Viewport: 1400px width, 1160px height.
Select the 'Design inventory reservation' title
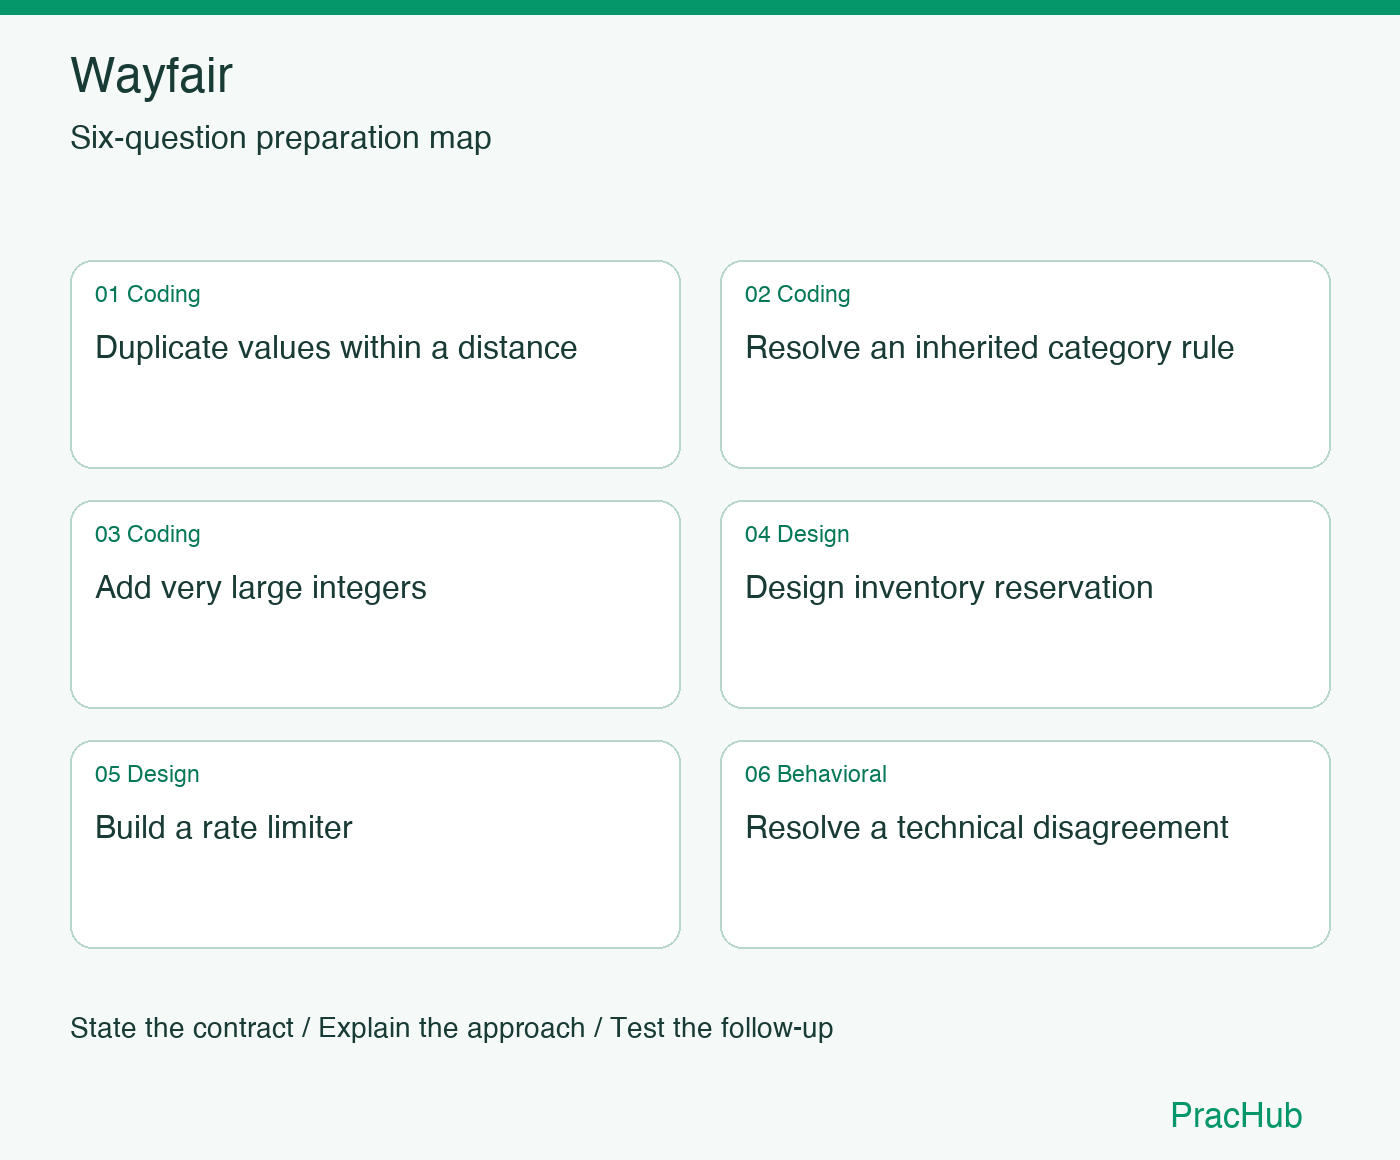(949, 588)
